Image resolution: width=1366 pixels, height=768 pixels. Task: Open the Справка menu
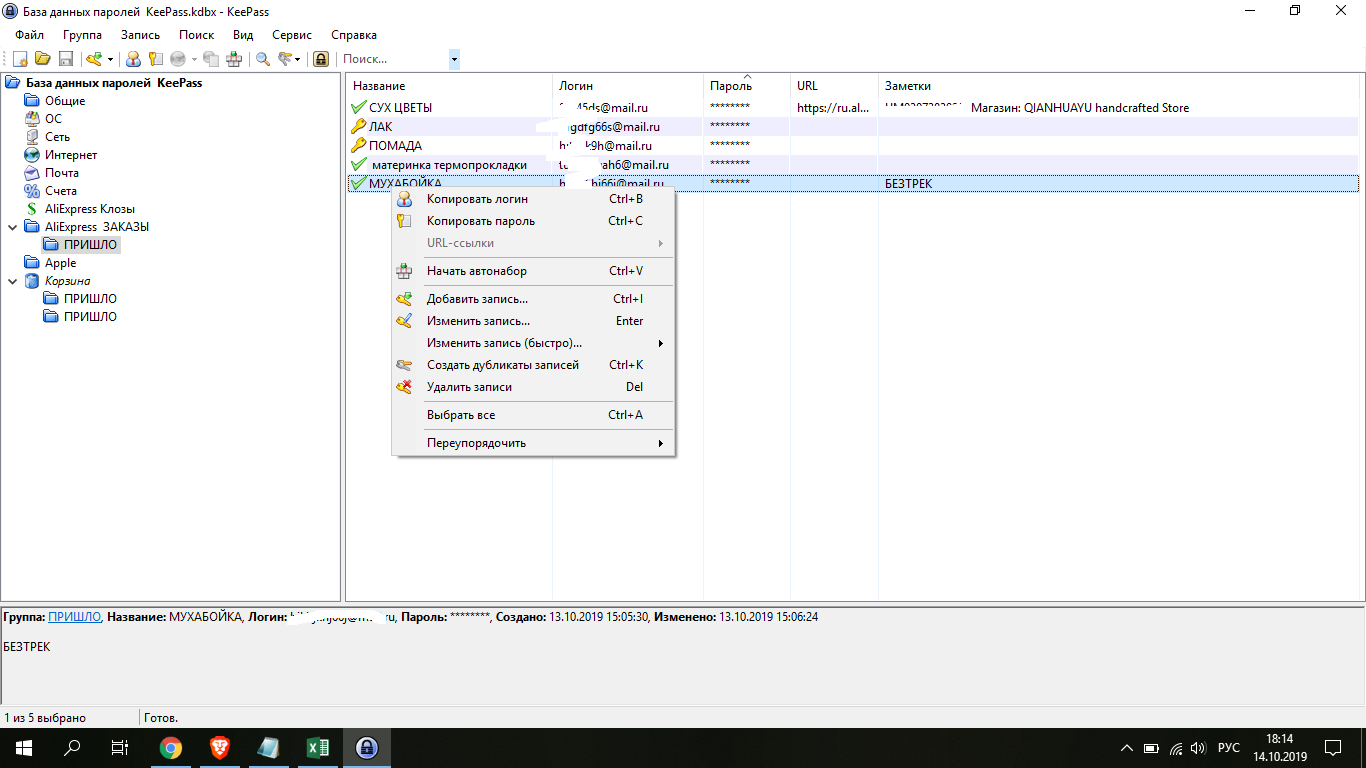354,35
